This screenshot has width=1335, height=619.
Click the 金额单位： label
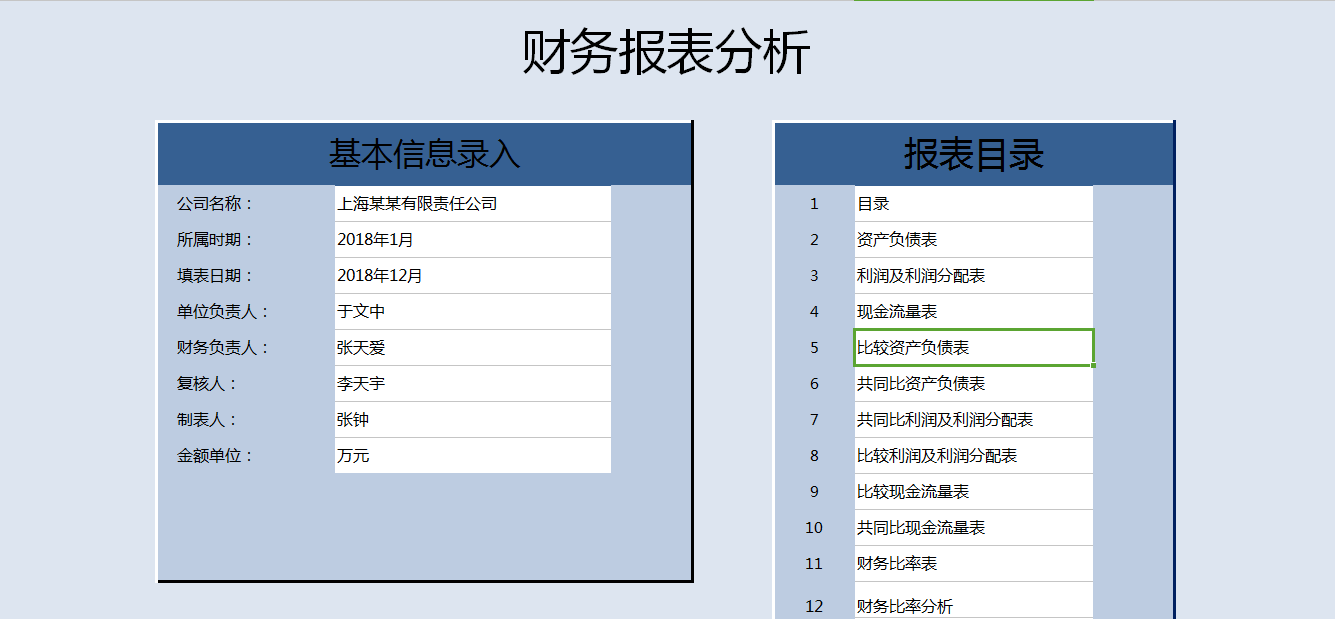tap(215, 456)
